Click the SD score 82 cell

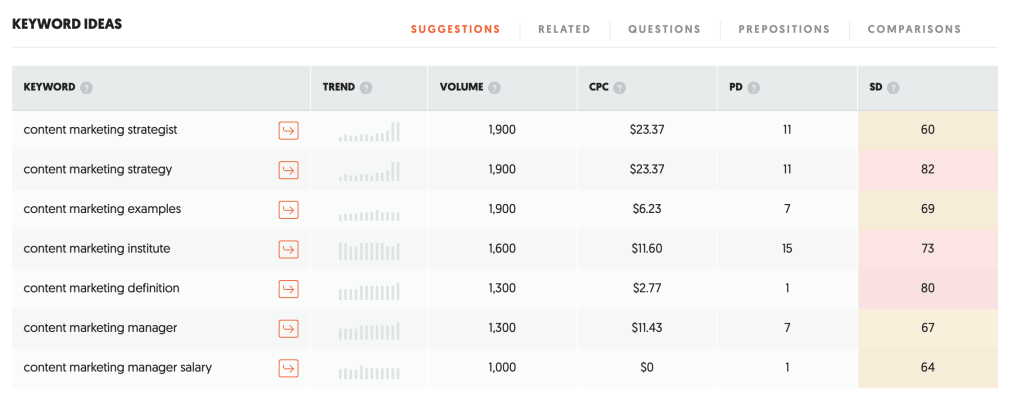point(927,170)
